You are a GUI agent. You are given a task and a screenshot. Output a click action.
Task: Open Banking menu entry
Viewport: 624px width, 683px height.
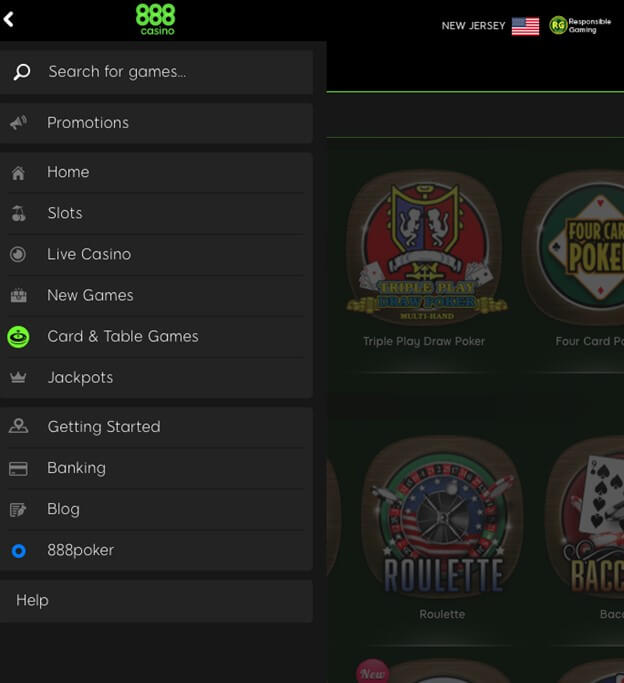coord(156,468)
